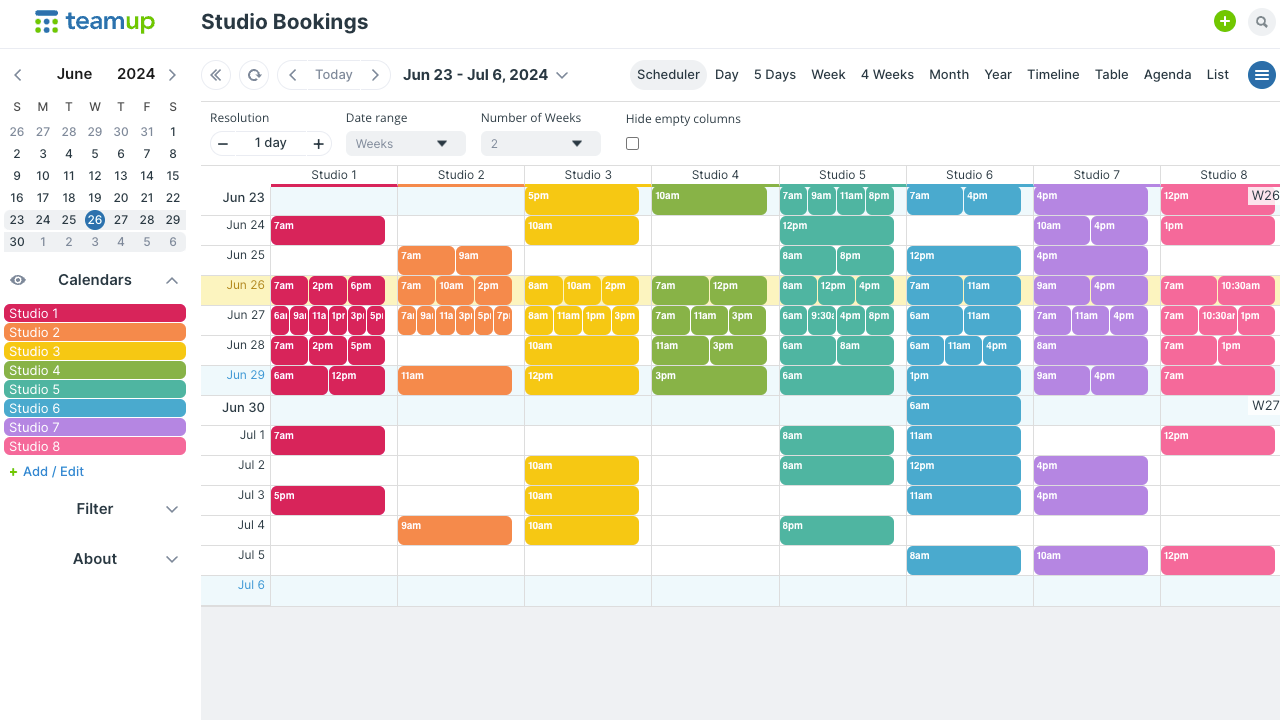Switch to 5 Days view

(x=775, y=75)
